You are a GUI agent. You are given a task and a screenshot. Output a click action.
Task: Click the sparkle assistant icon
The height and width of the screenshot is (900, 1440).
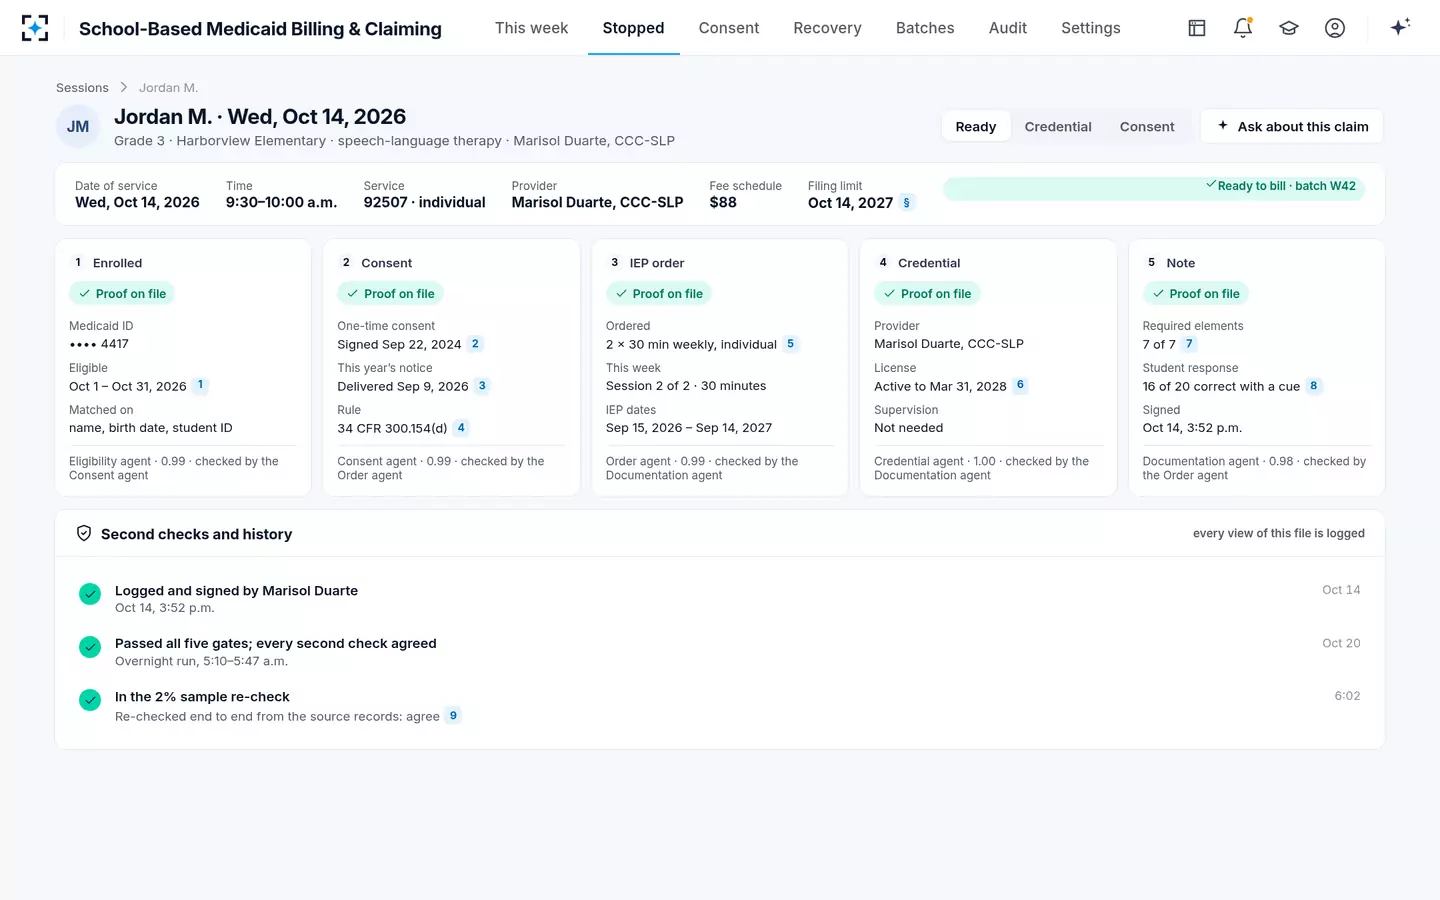[x=1400, y=27]
